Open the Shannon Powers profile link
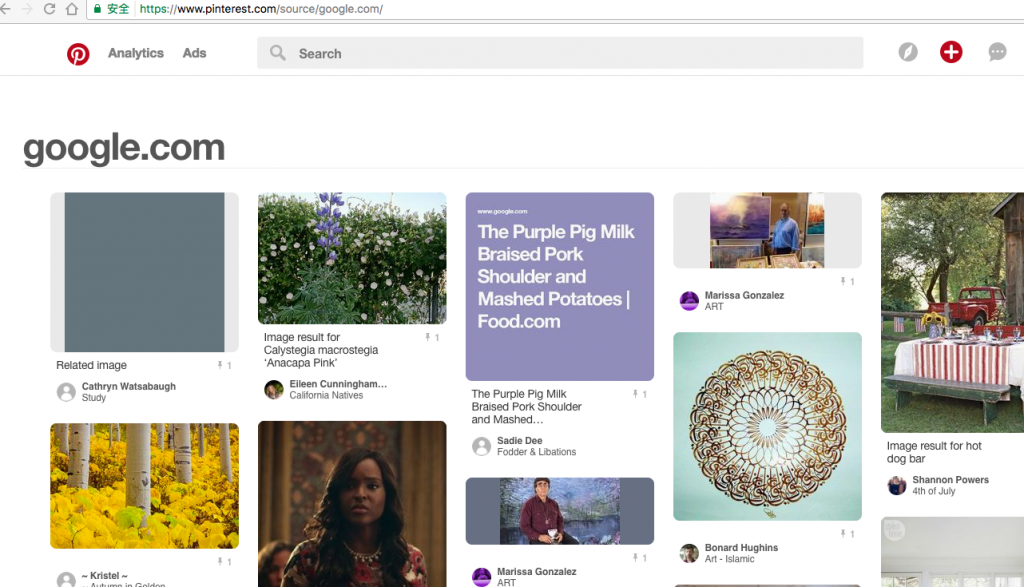 pos(951,480)
